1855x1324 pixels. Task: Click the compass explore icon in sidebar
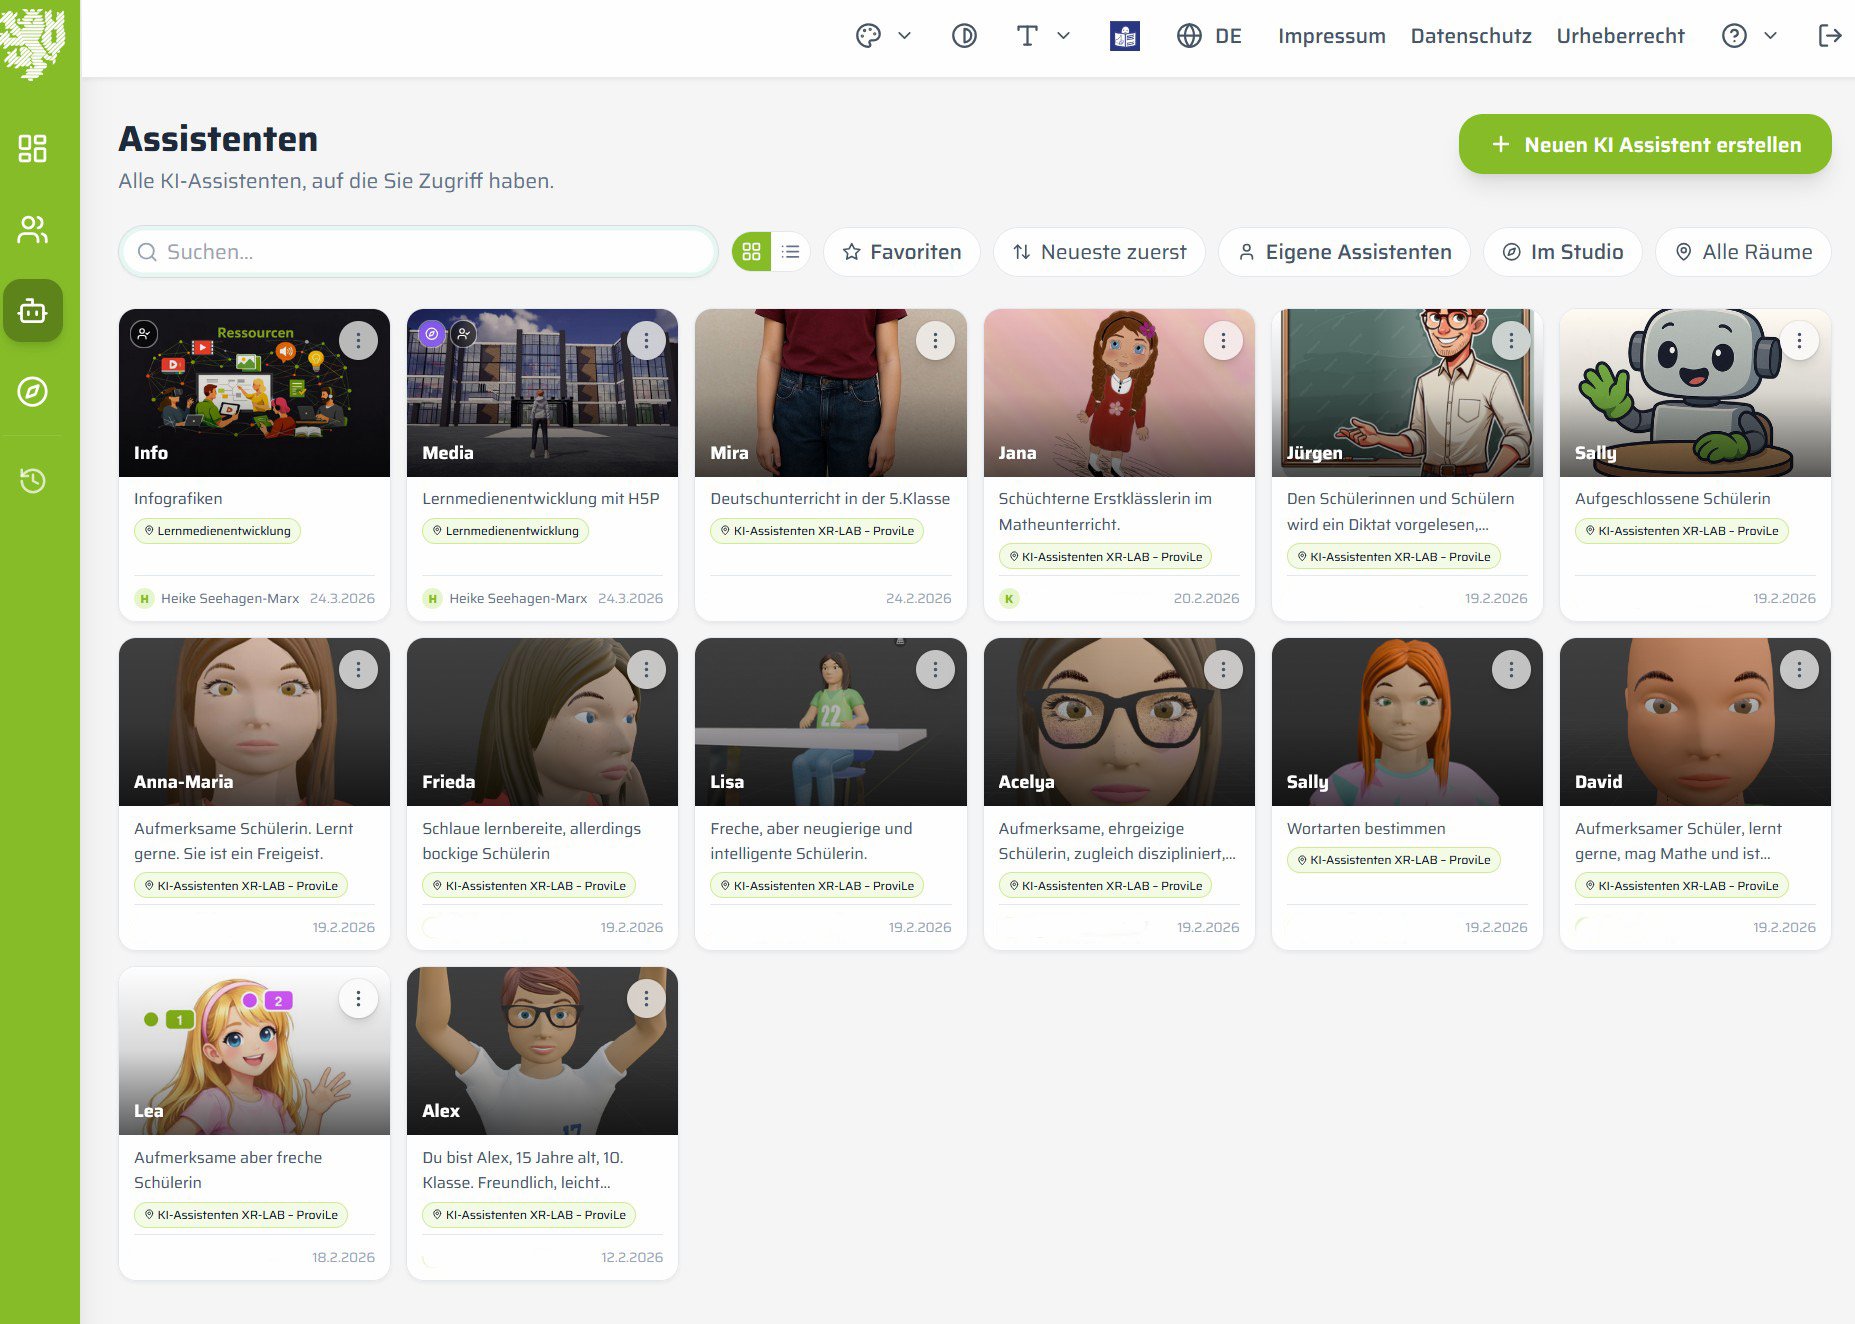point(32,392)
